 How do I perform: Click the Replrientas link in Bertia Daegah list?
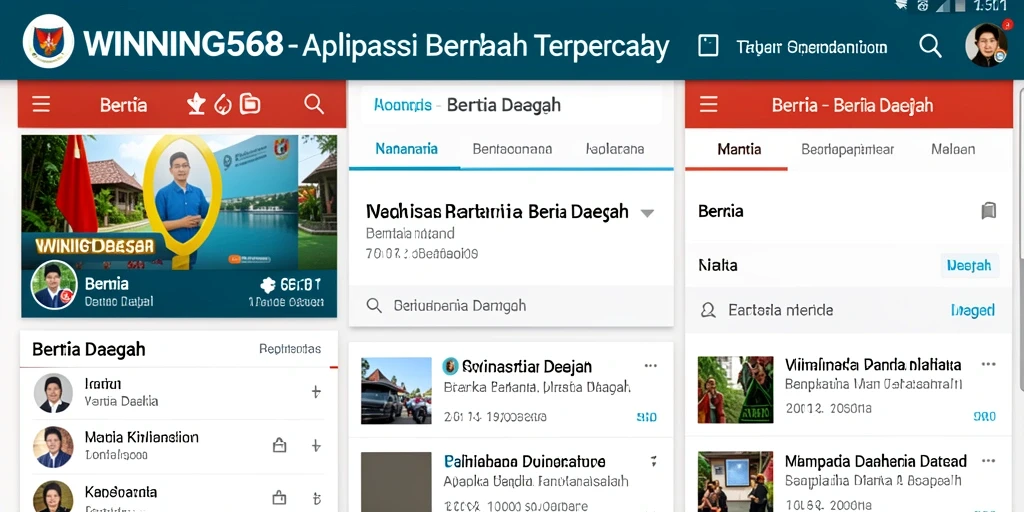click(290, 349)
